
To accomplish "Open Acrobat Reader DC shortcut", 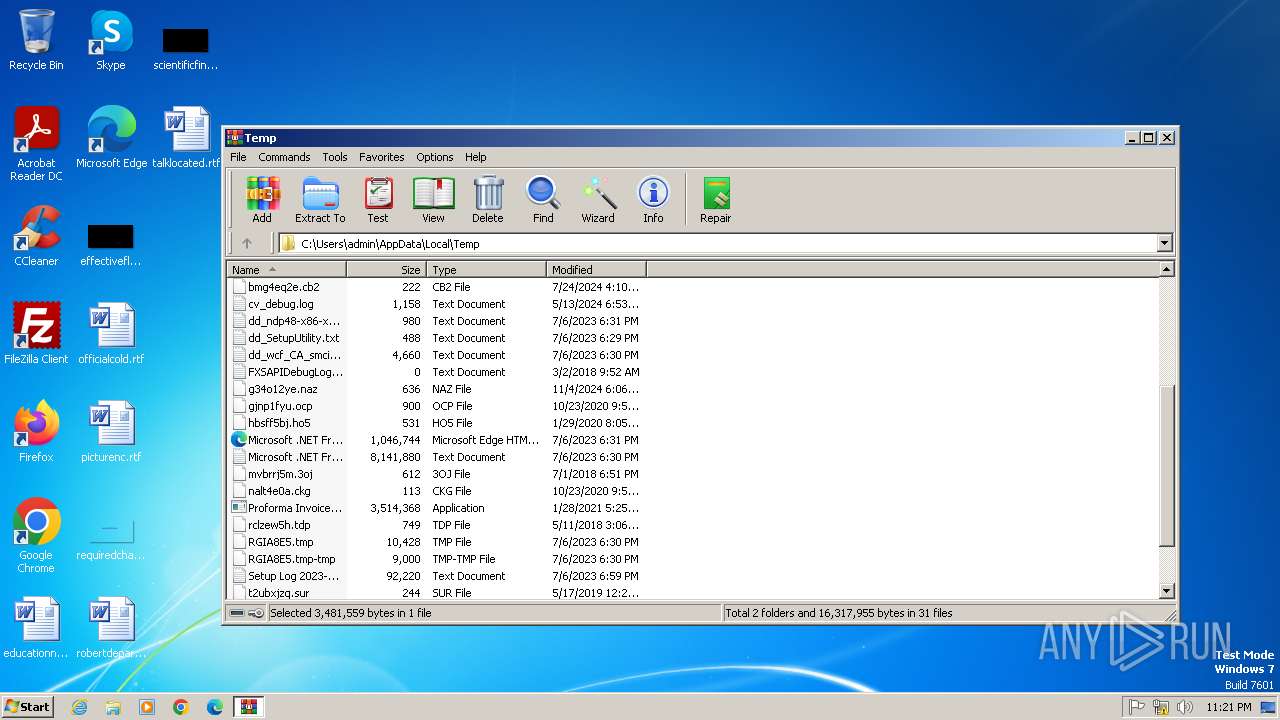I will 36,144.
